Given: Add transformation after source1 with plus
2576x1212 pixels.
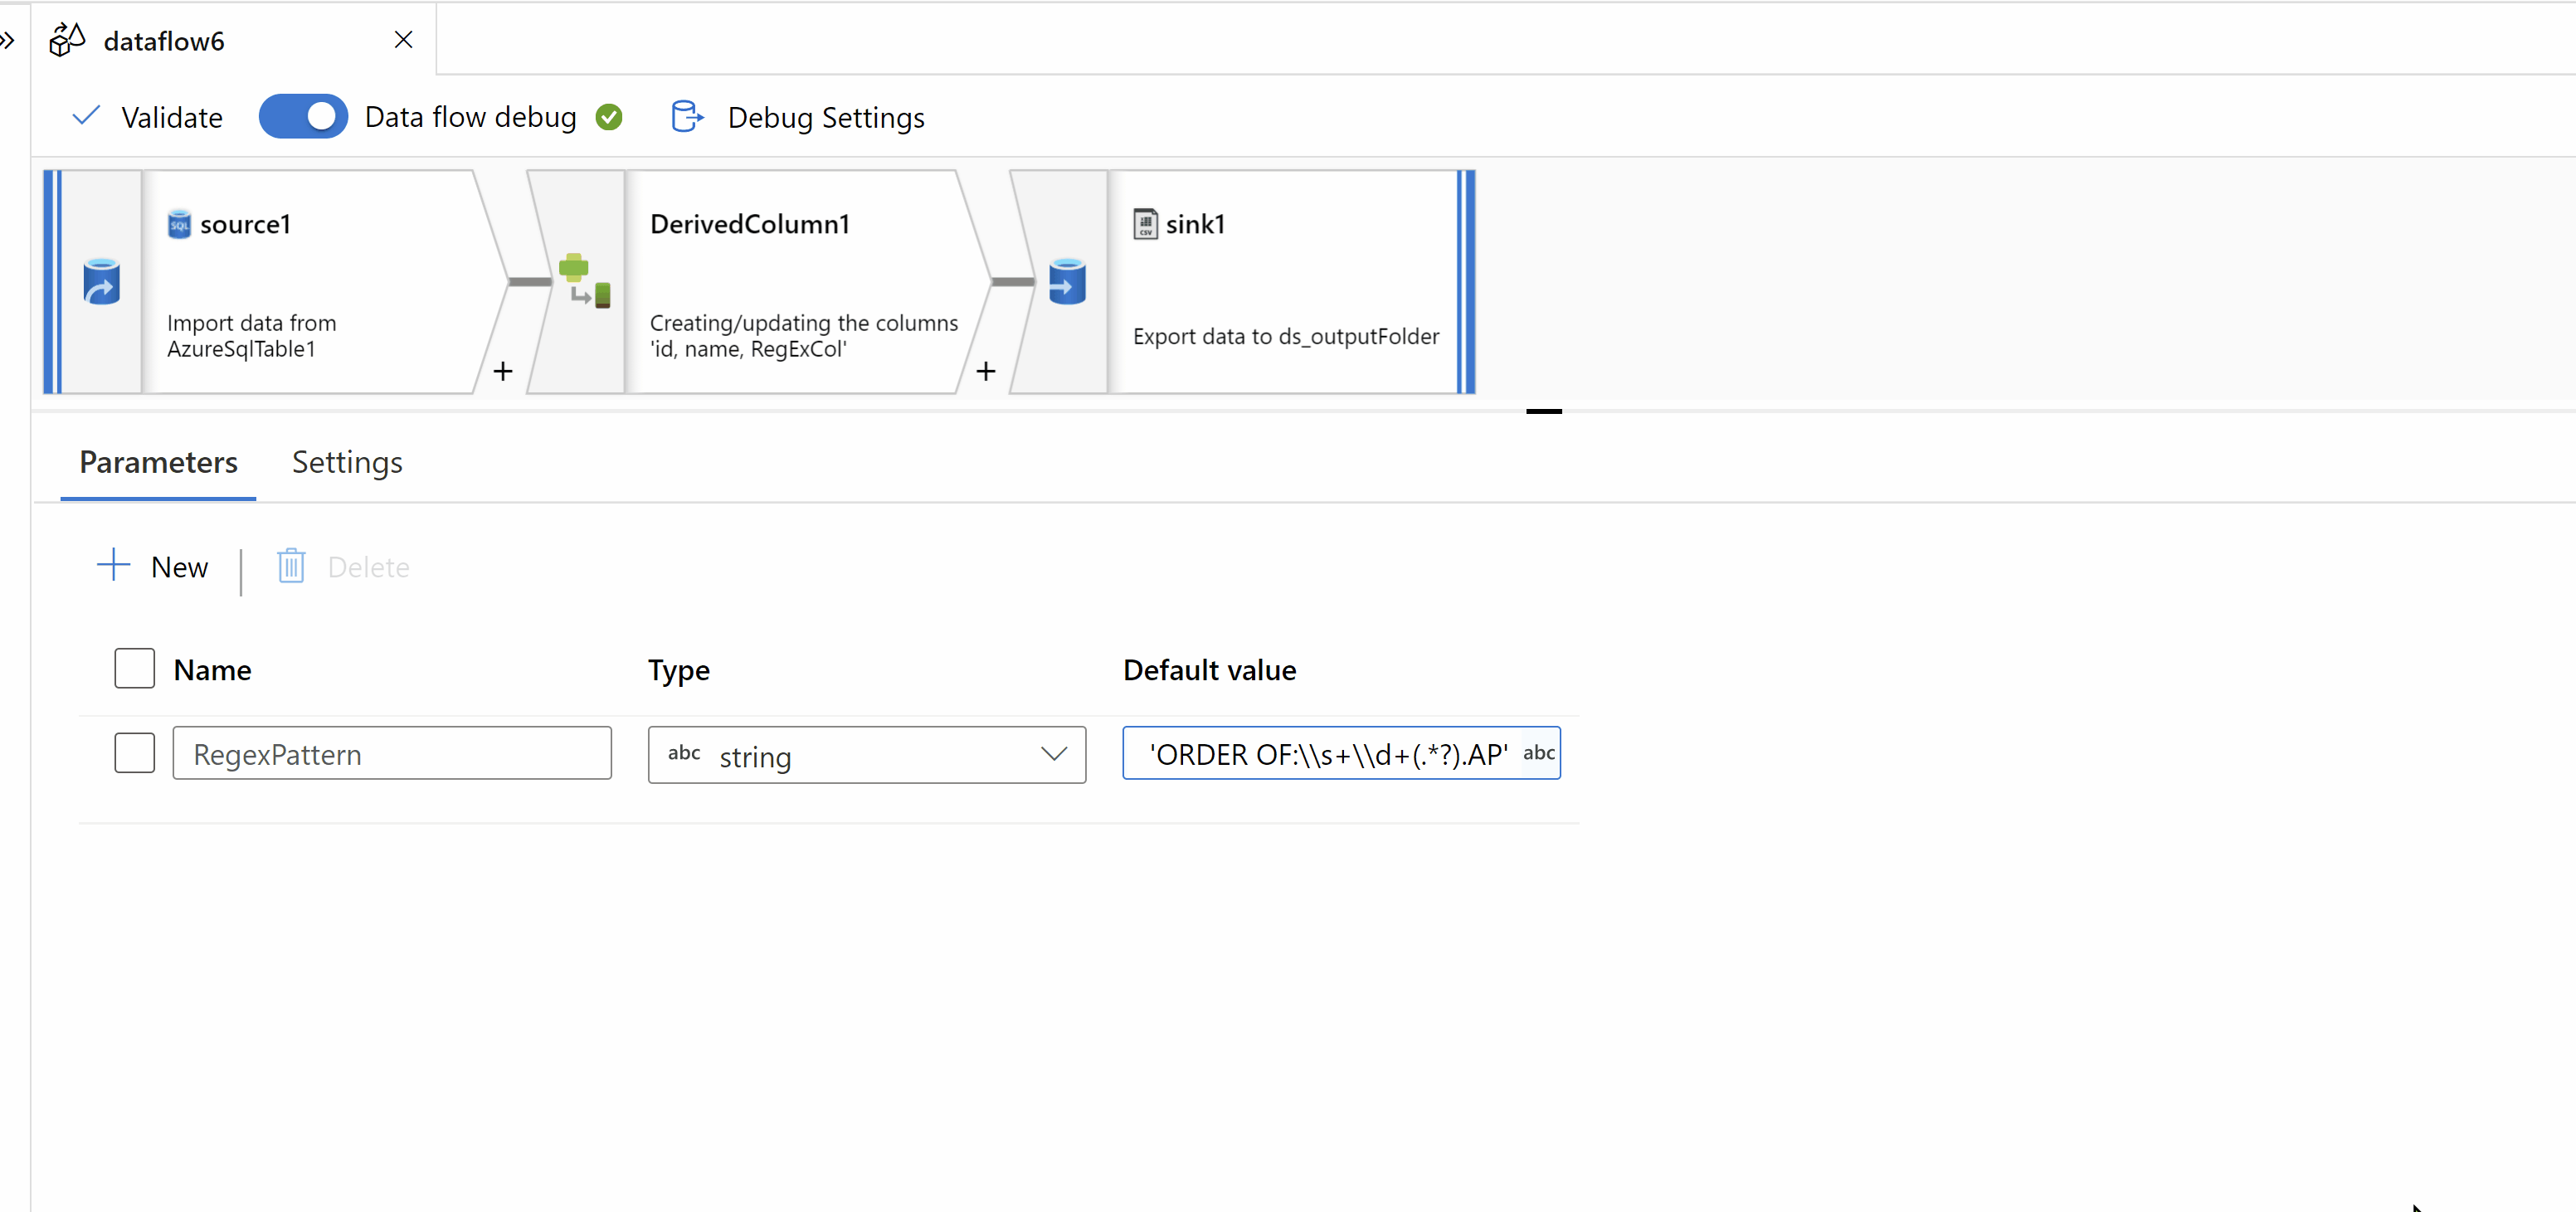Looking at the screenshot, I should (x=503, y=371).
